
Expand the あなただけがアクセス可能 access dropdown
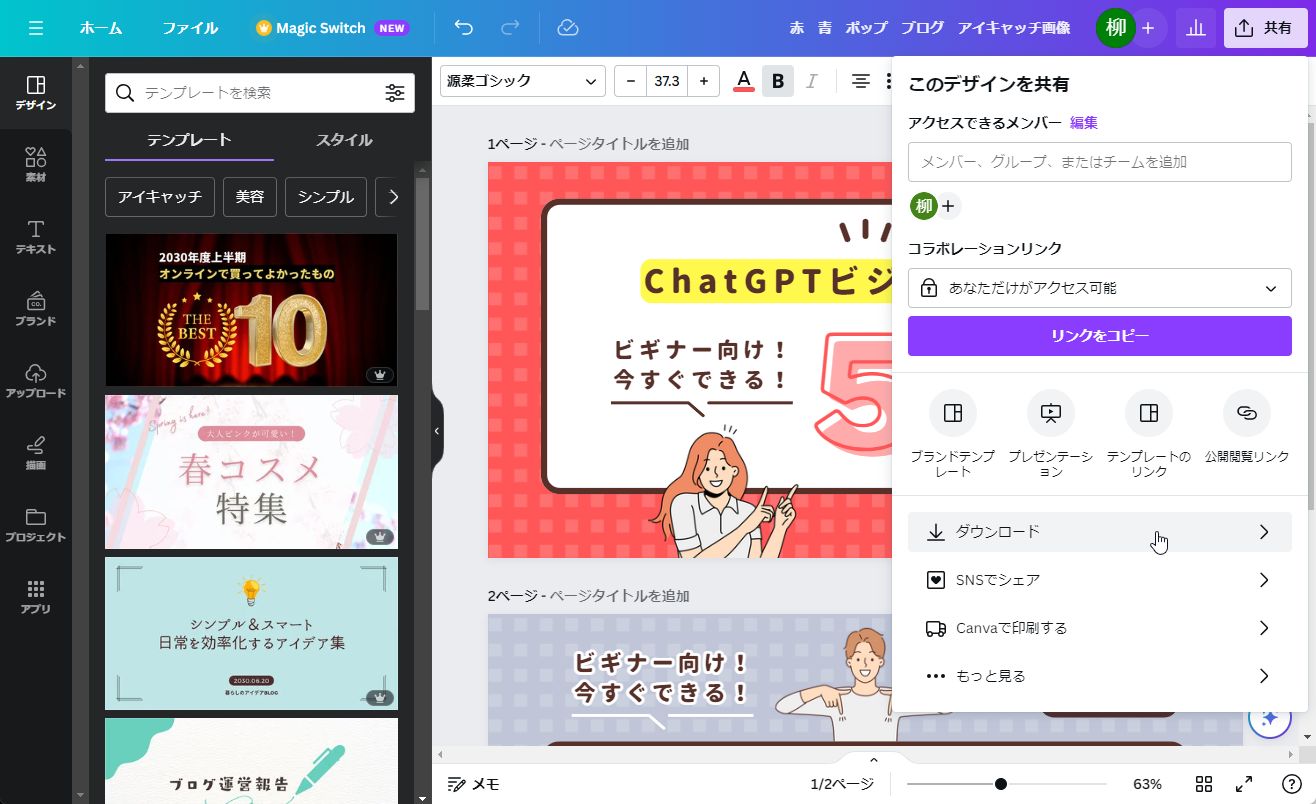pyautogui.click(x=1099, y=288)
